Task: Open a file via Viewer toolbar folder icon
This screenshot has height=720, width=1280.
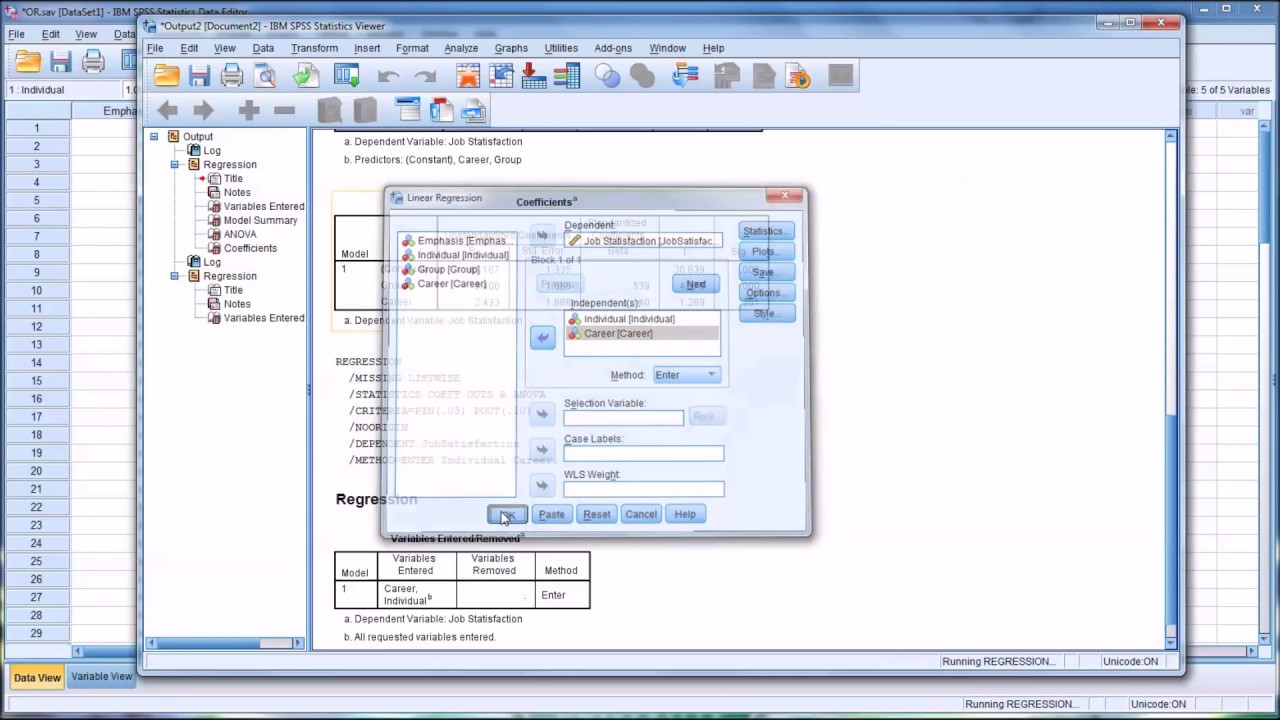Action: coord(167,76)
